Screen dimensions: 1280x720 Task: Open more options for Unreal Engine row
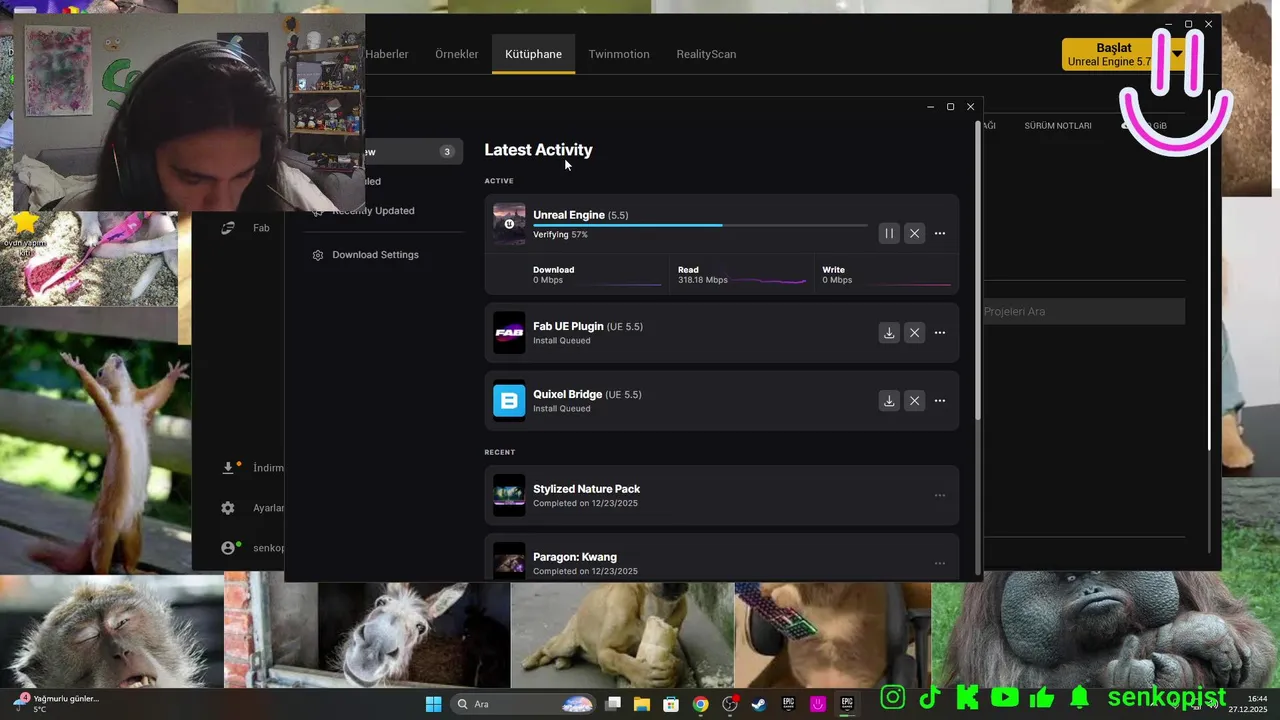(940, 233)
